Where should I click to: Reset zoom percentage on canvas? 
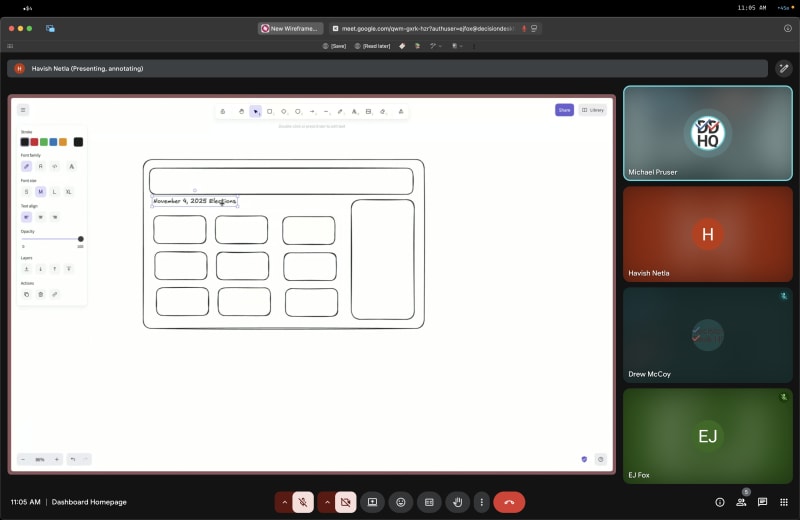(40, 459)
